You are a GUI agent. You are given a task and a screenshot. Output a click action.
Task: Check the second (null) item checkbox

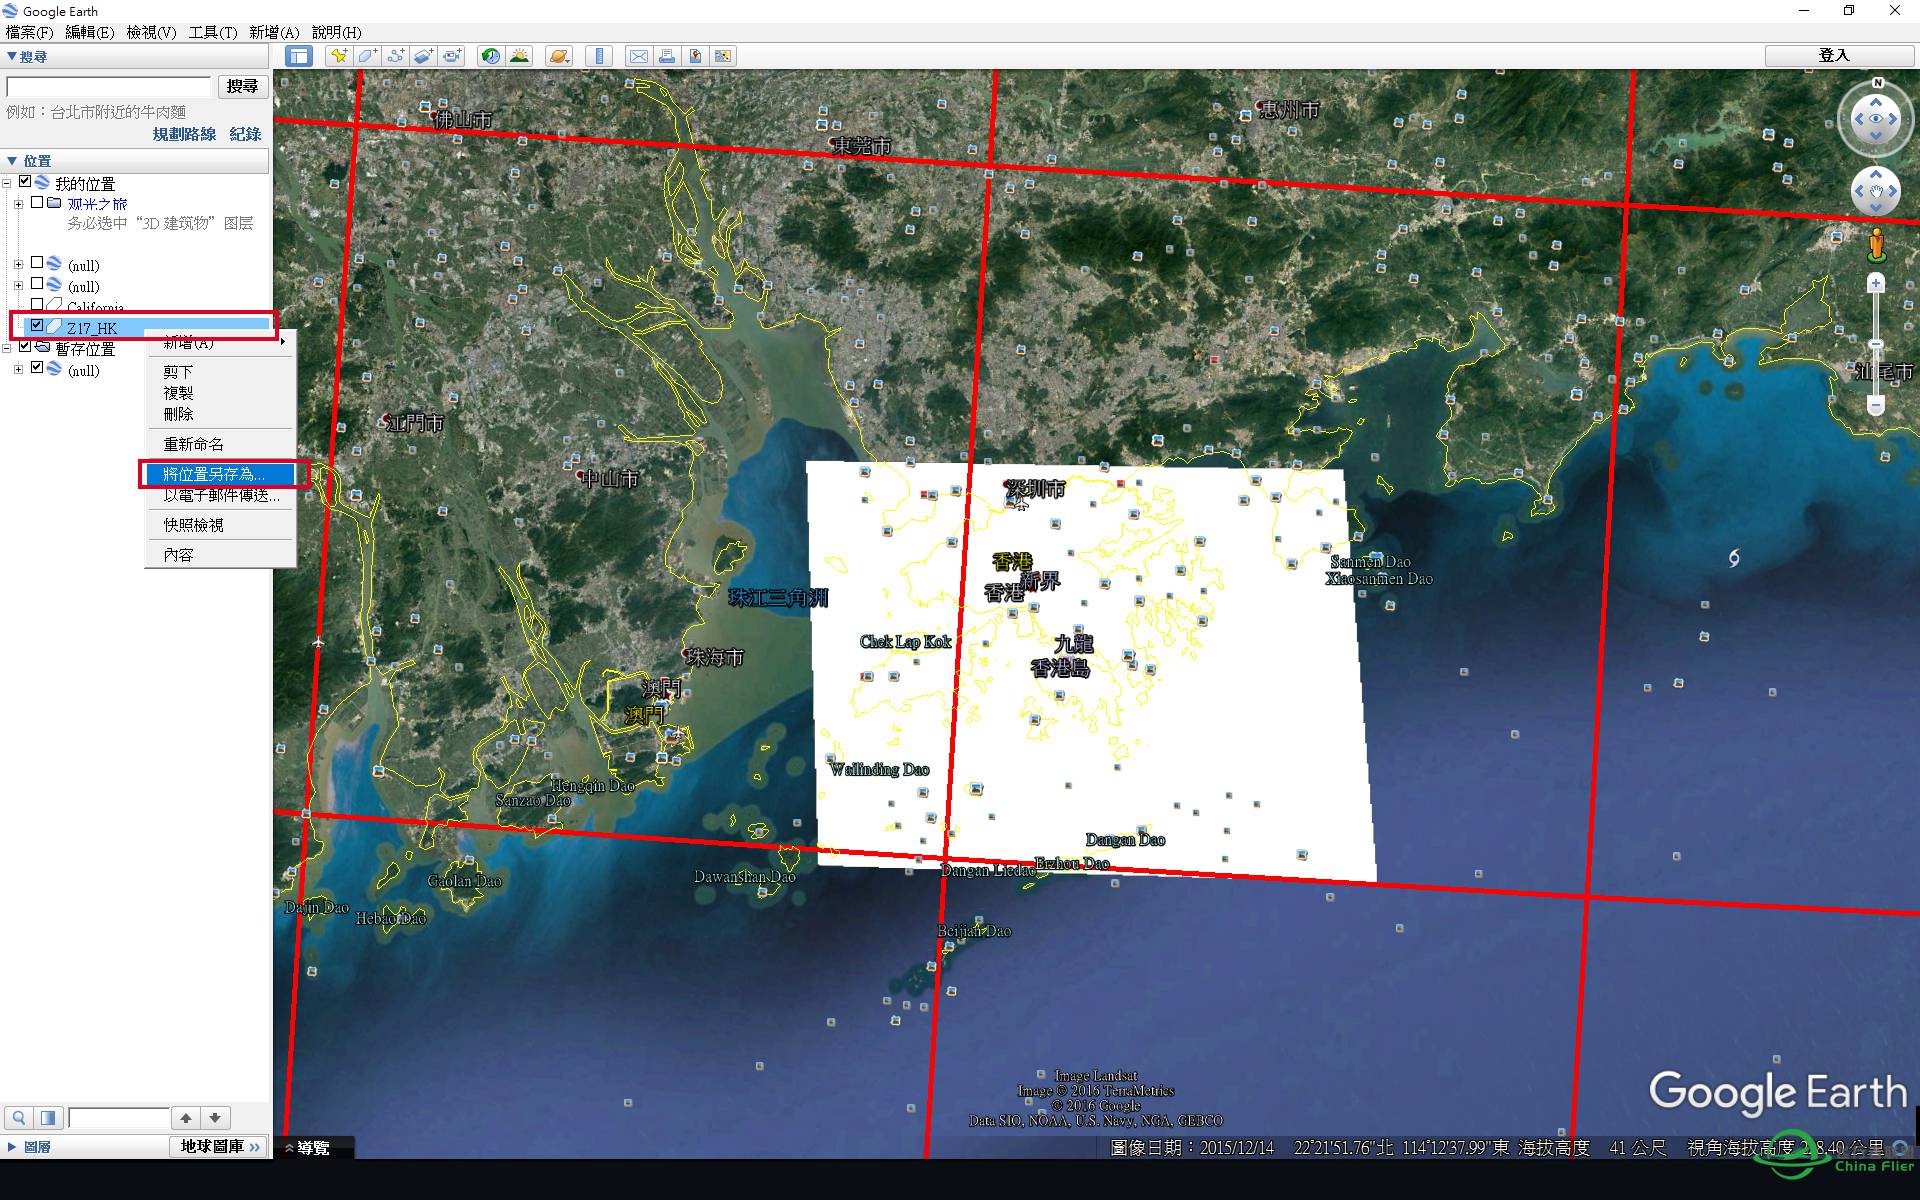37,284
